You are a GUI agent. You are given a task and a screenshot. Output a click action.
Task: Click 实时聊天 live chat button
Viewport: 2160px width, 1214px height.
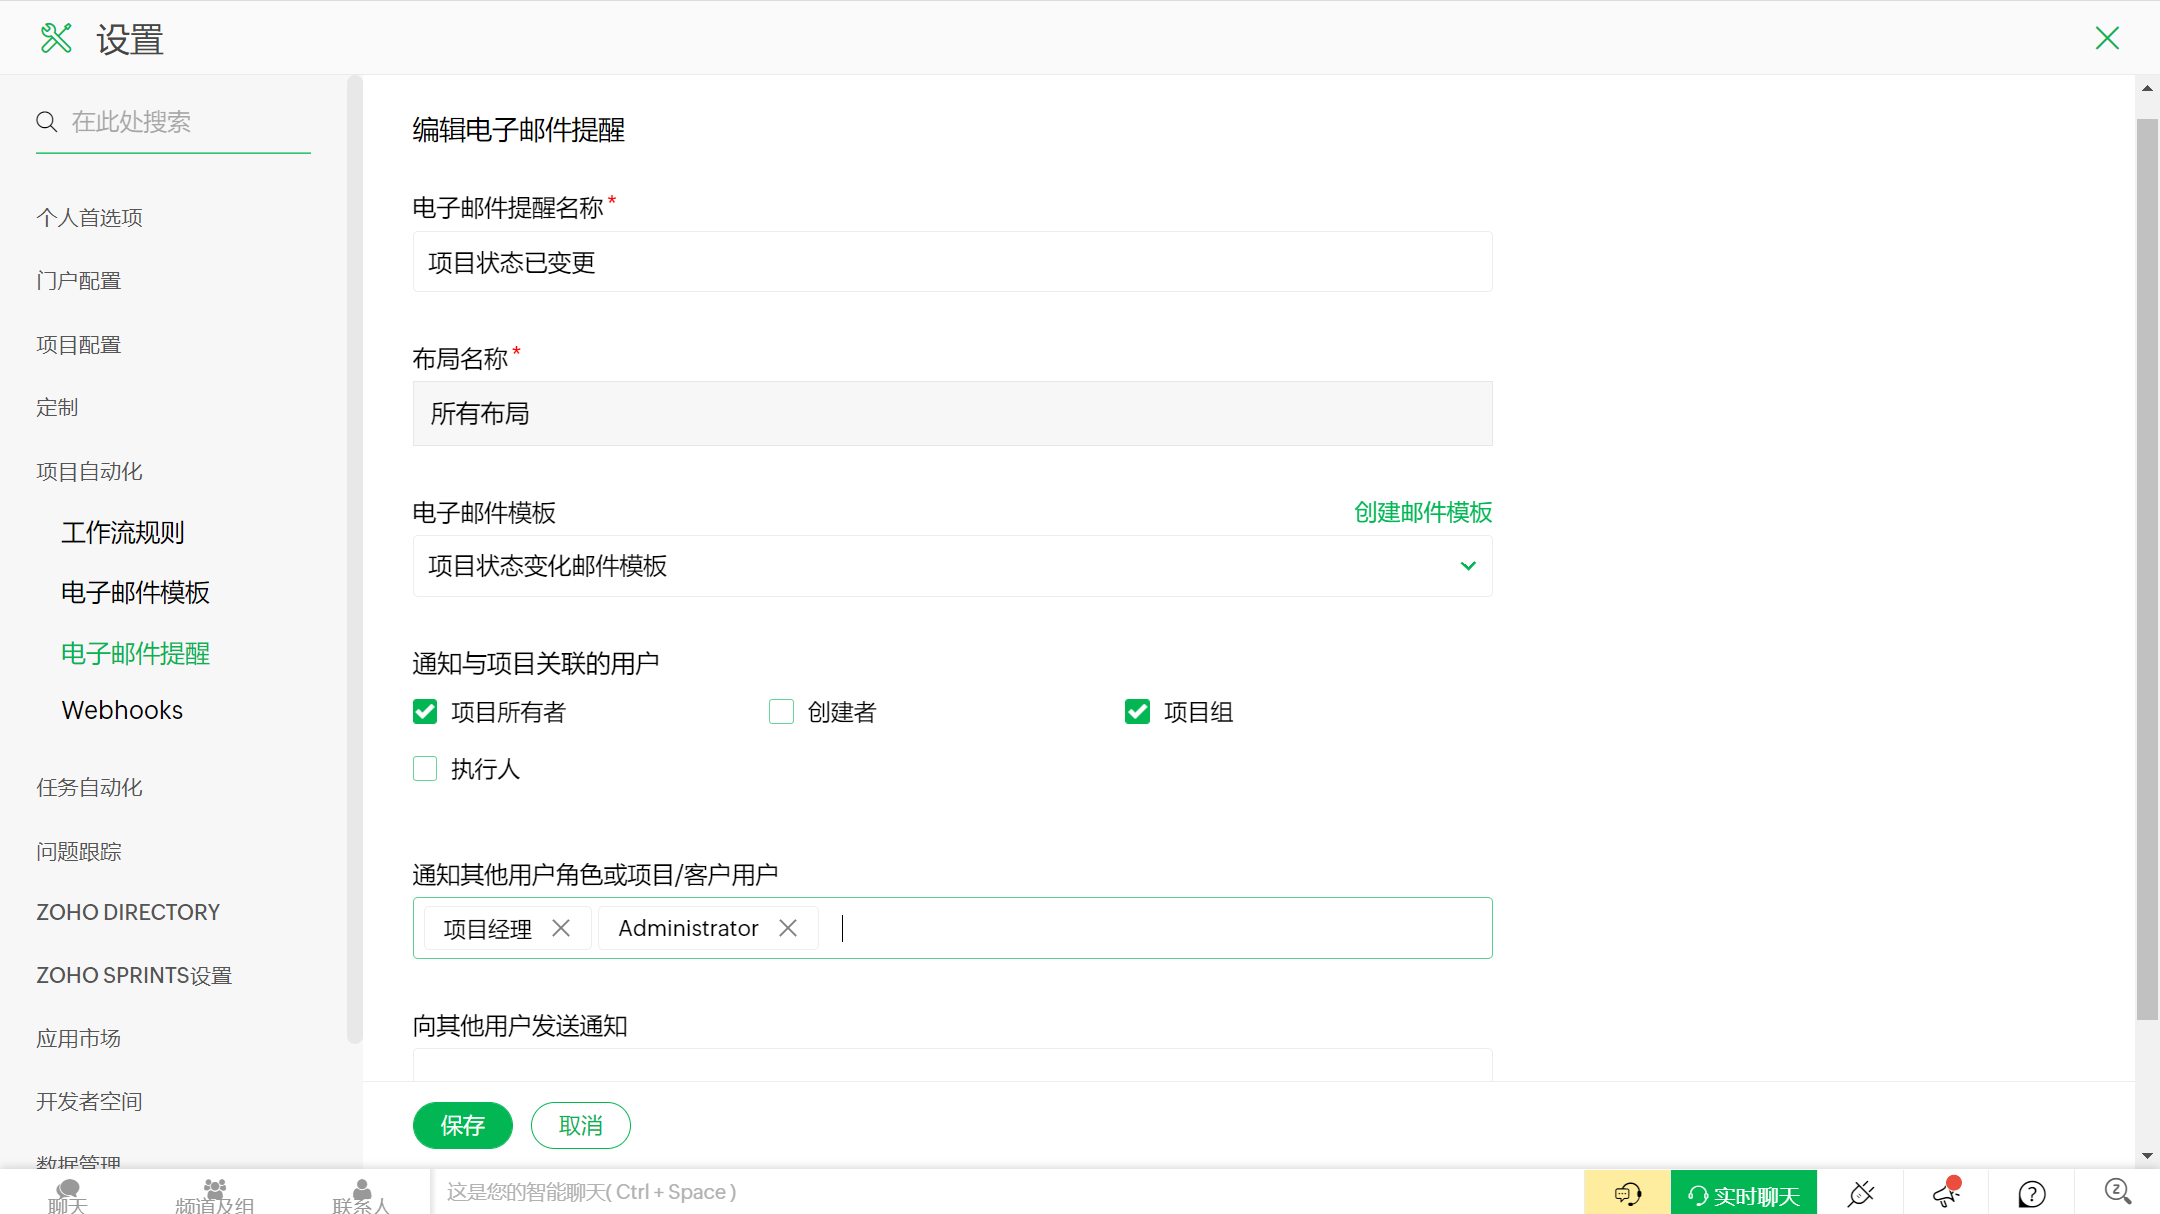(x=1744, y=1193)
